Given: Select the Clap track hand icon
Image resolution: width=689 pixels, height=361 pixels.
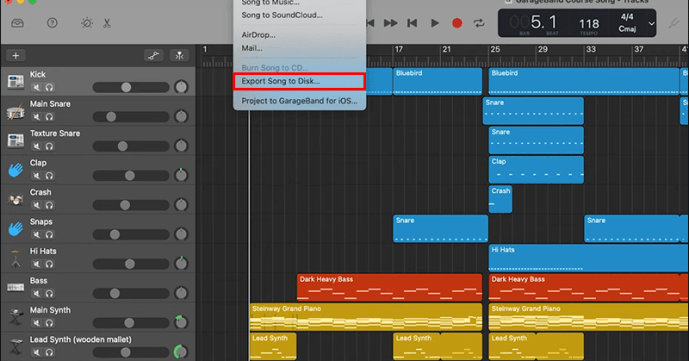Looking at the screenshot, I should point(15,170).
